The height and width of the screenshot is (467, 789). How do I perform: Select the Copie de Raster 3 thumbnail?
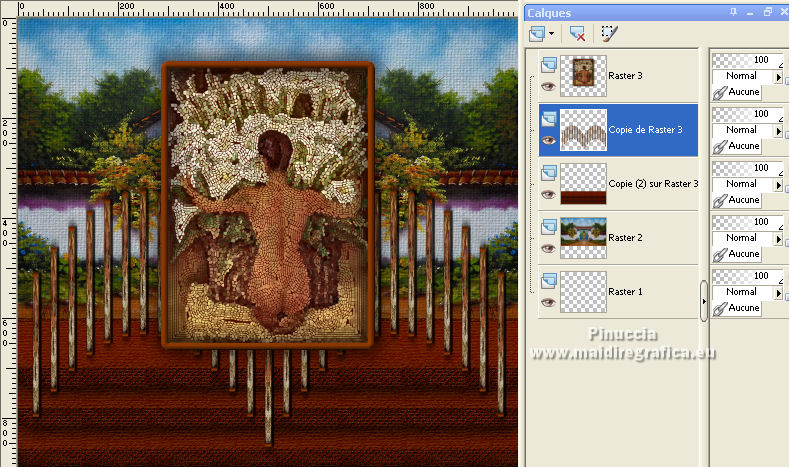point(583,130)
